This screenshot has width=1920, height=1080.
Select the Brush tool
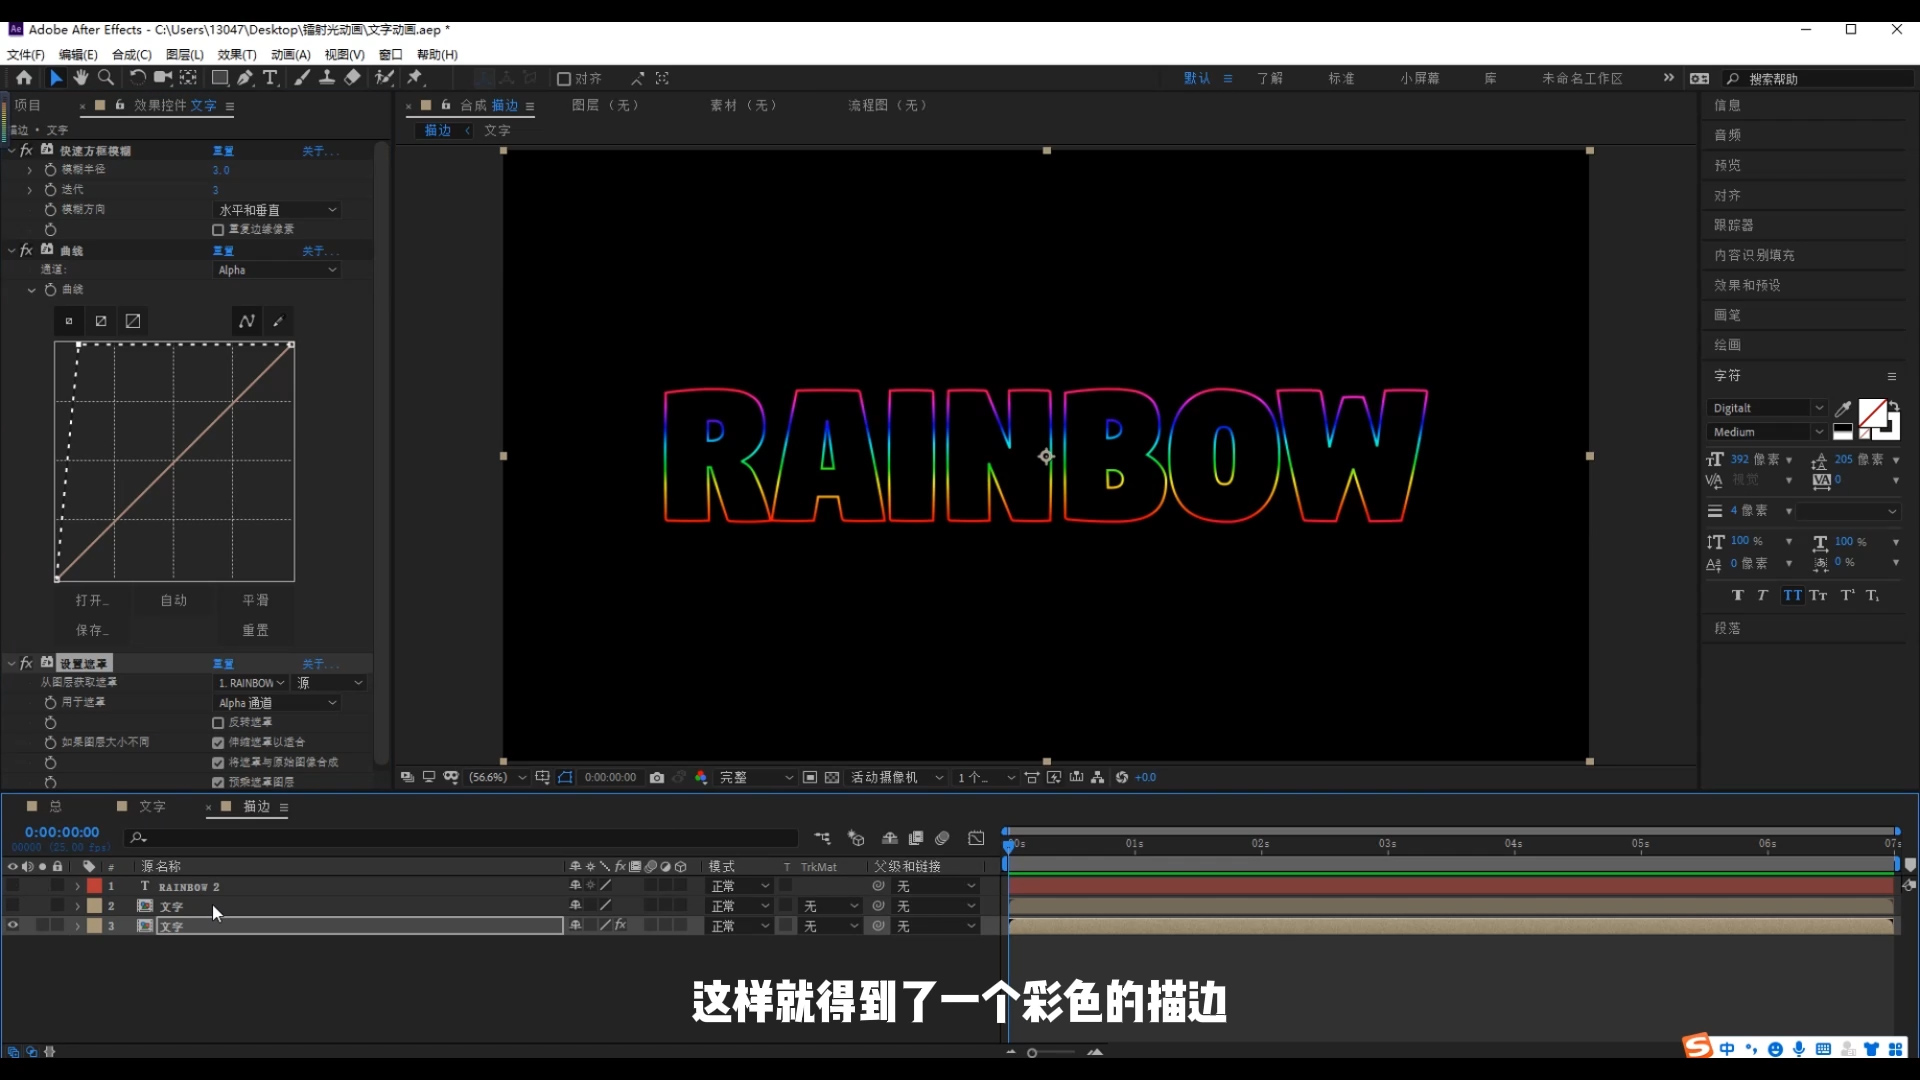click(301, 78)
